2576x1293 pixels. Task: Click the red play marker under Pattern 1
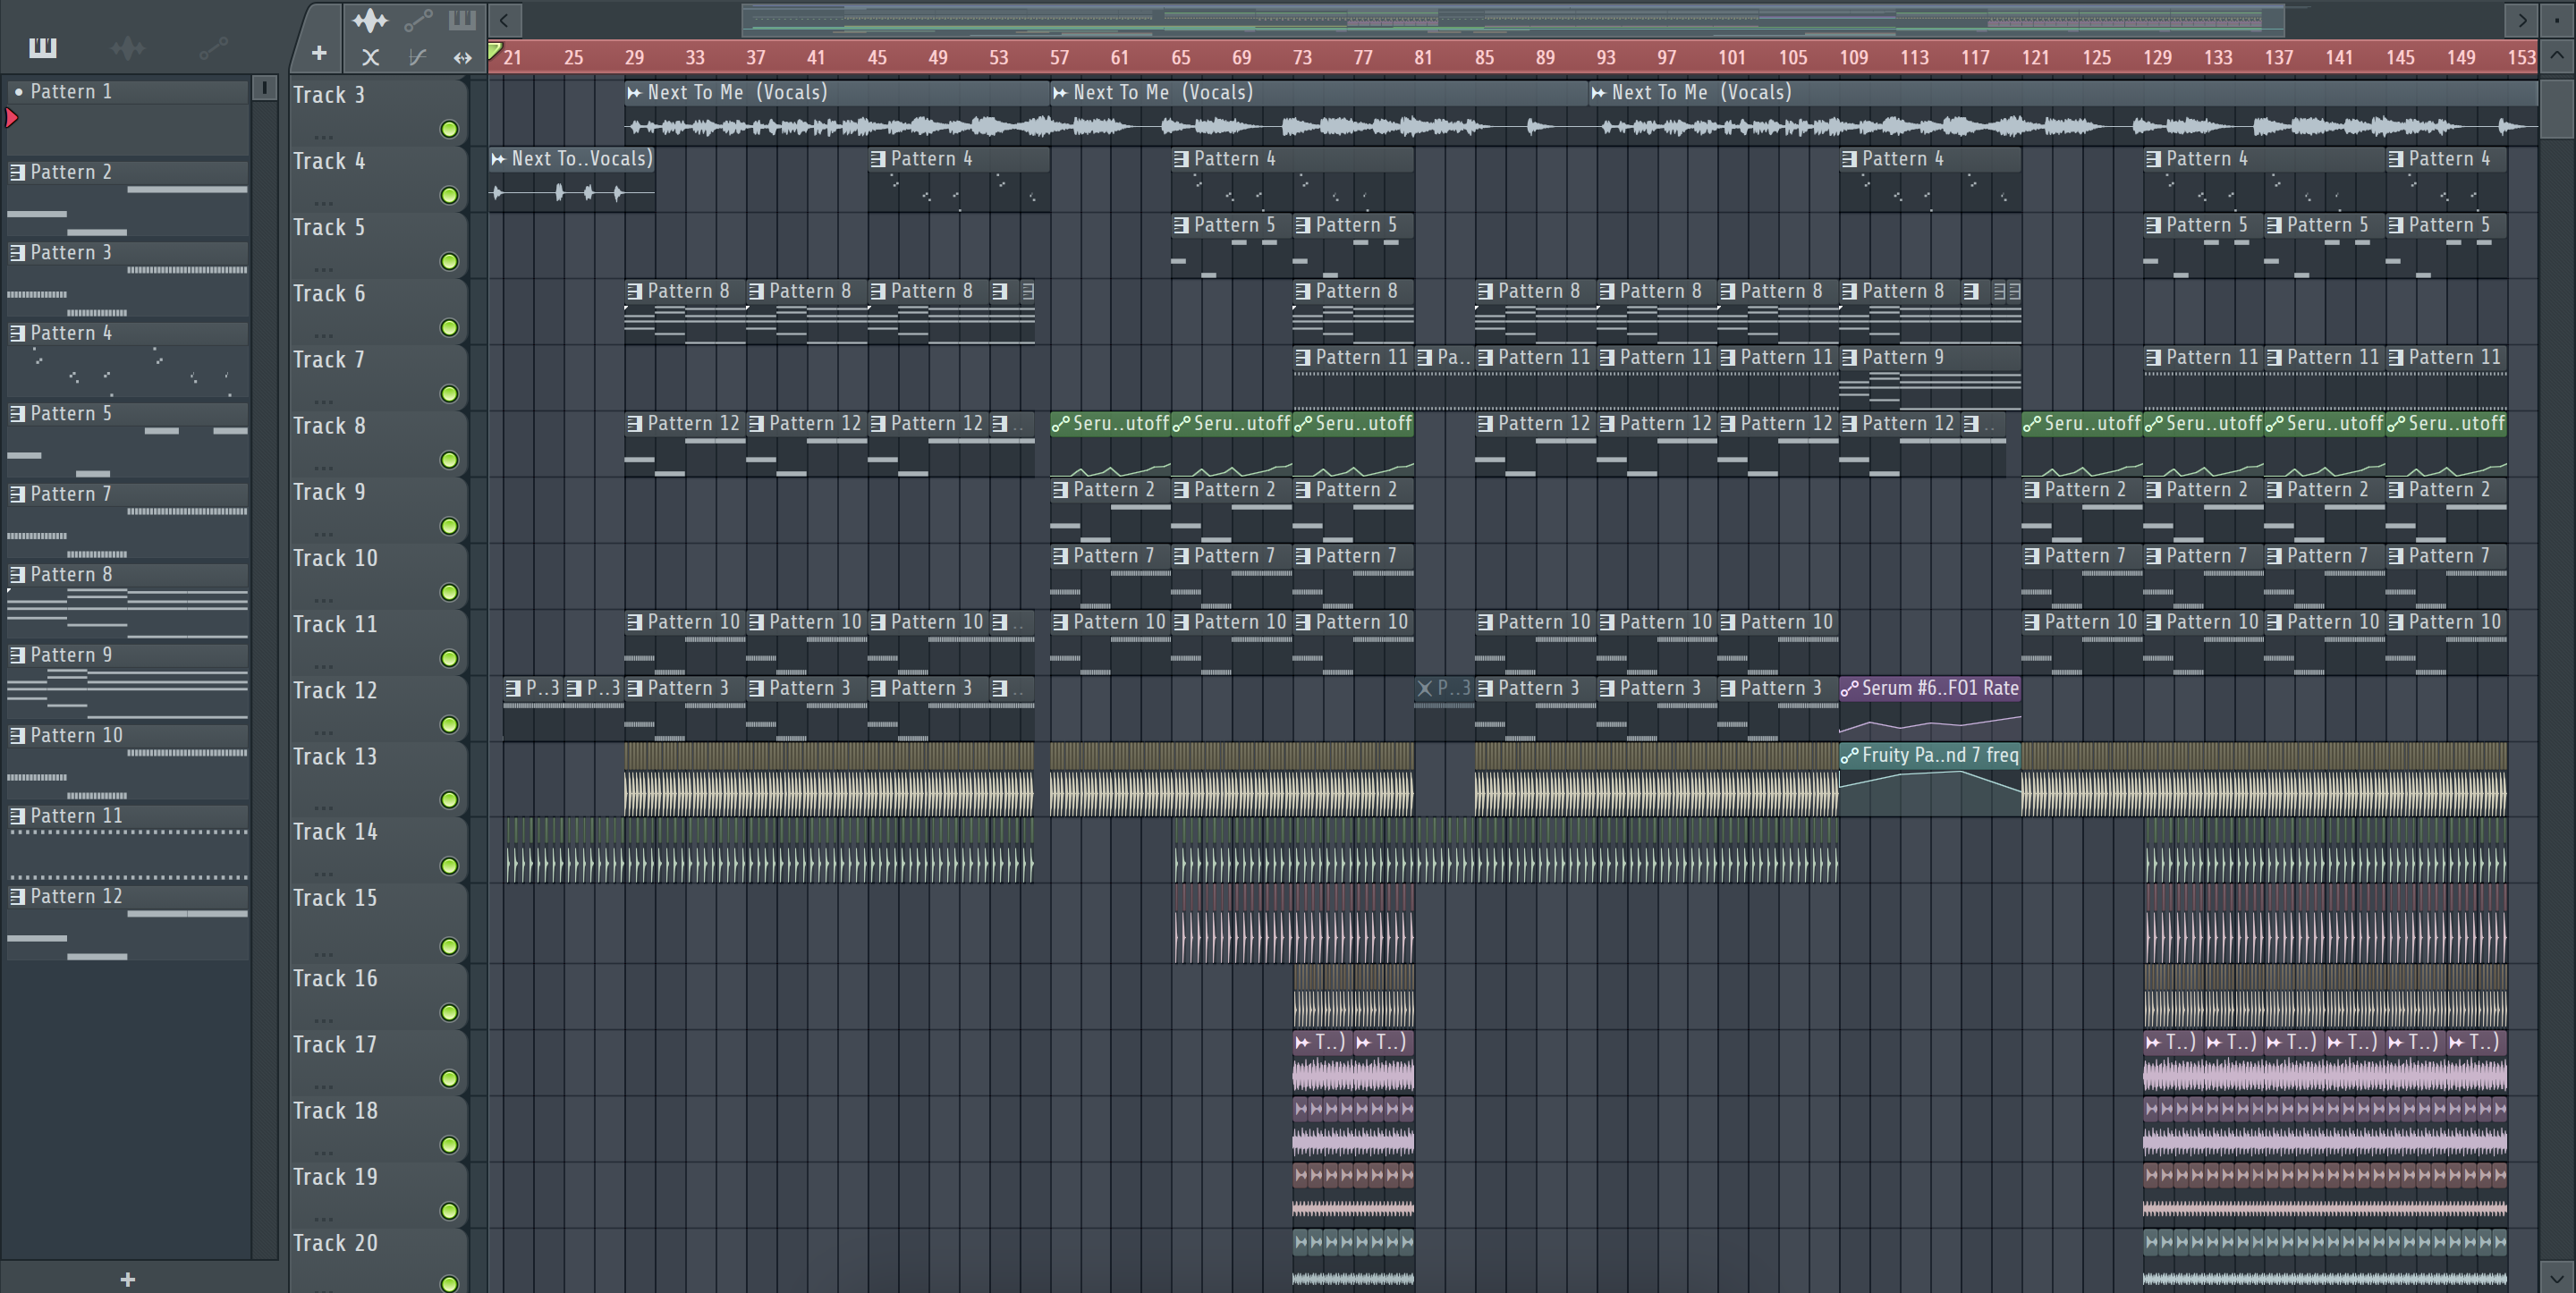[12, 118]
